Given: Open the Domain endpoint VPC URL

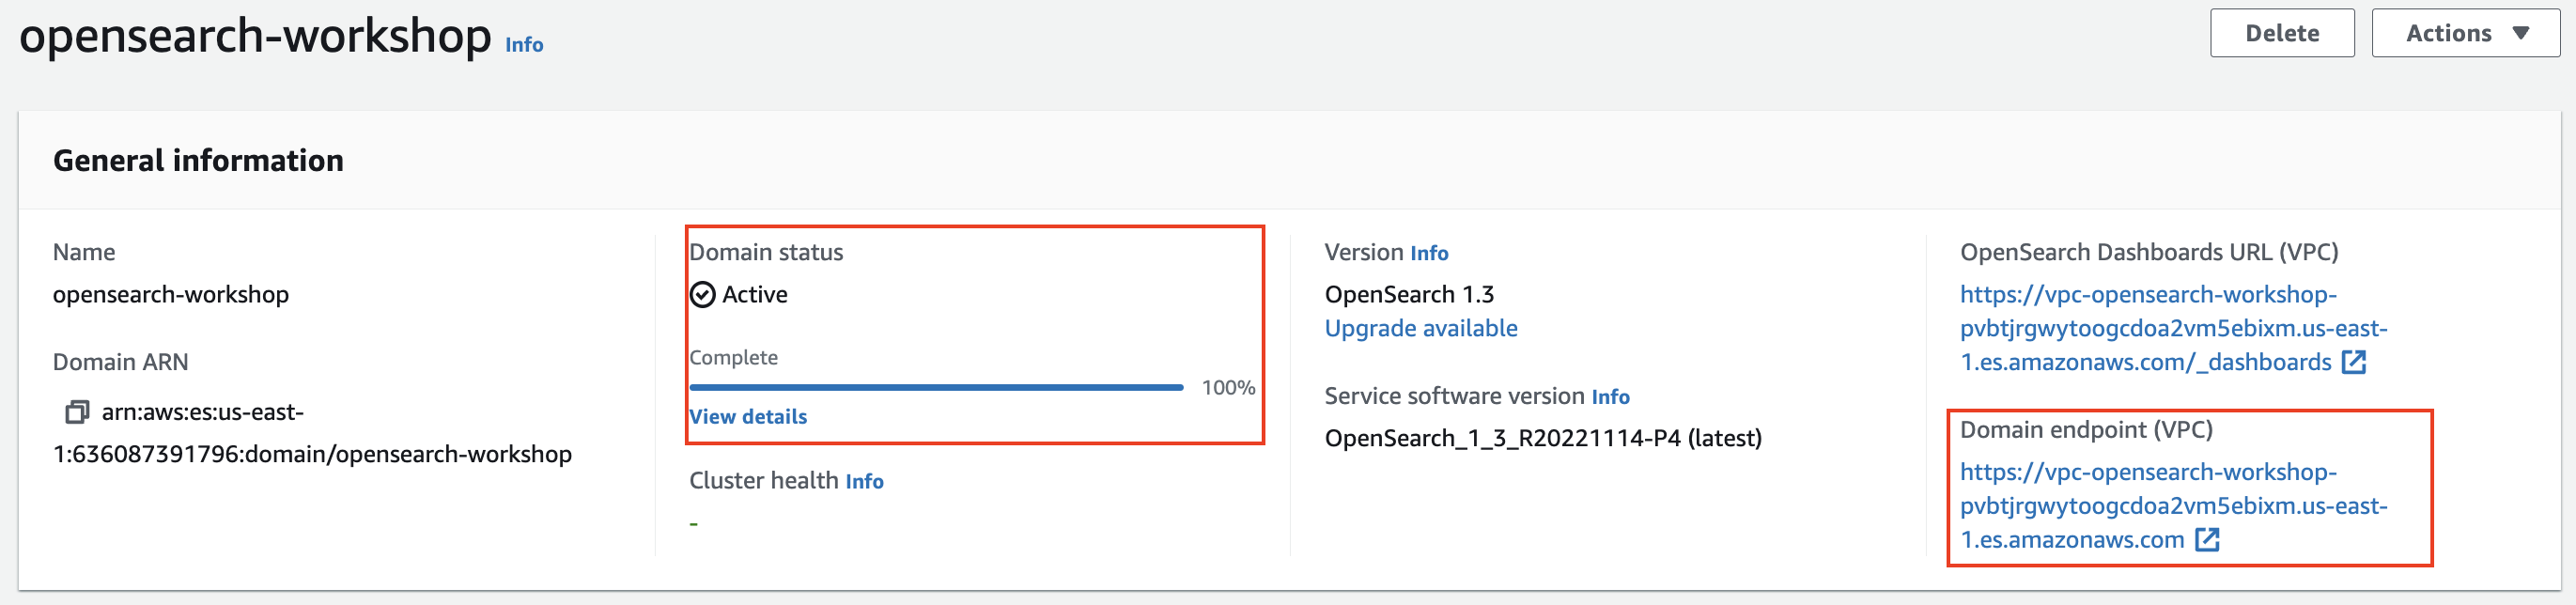Looking at the screenshot, I should pyautogui.click(x=2173, y=506).
